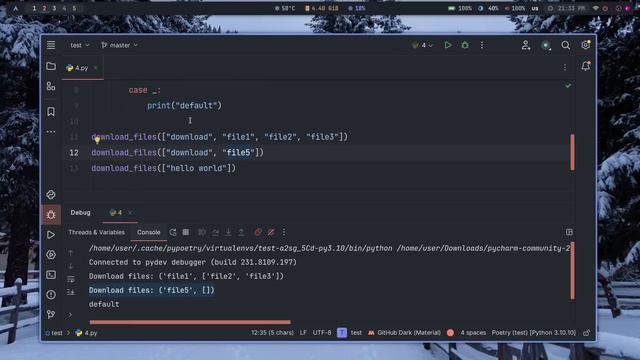This screenshot has height=360, width=640.
Task: Open IDE settings gear
Action: (x=586, y=45)
